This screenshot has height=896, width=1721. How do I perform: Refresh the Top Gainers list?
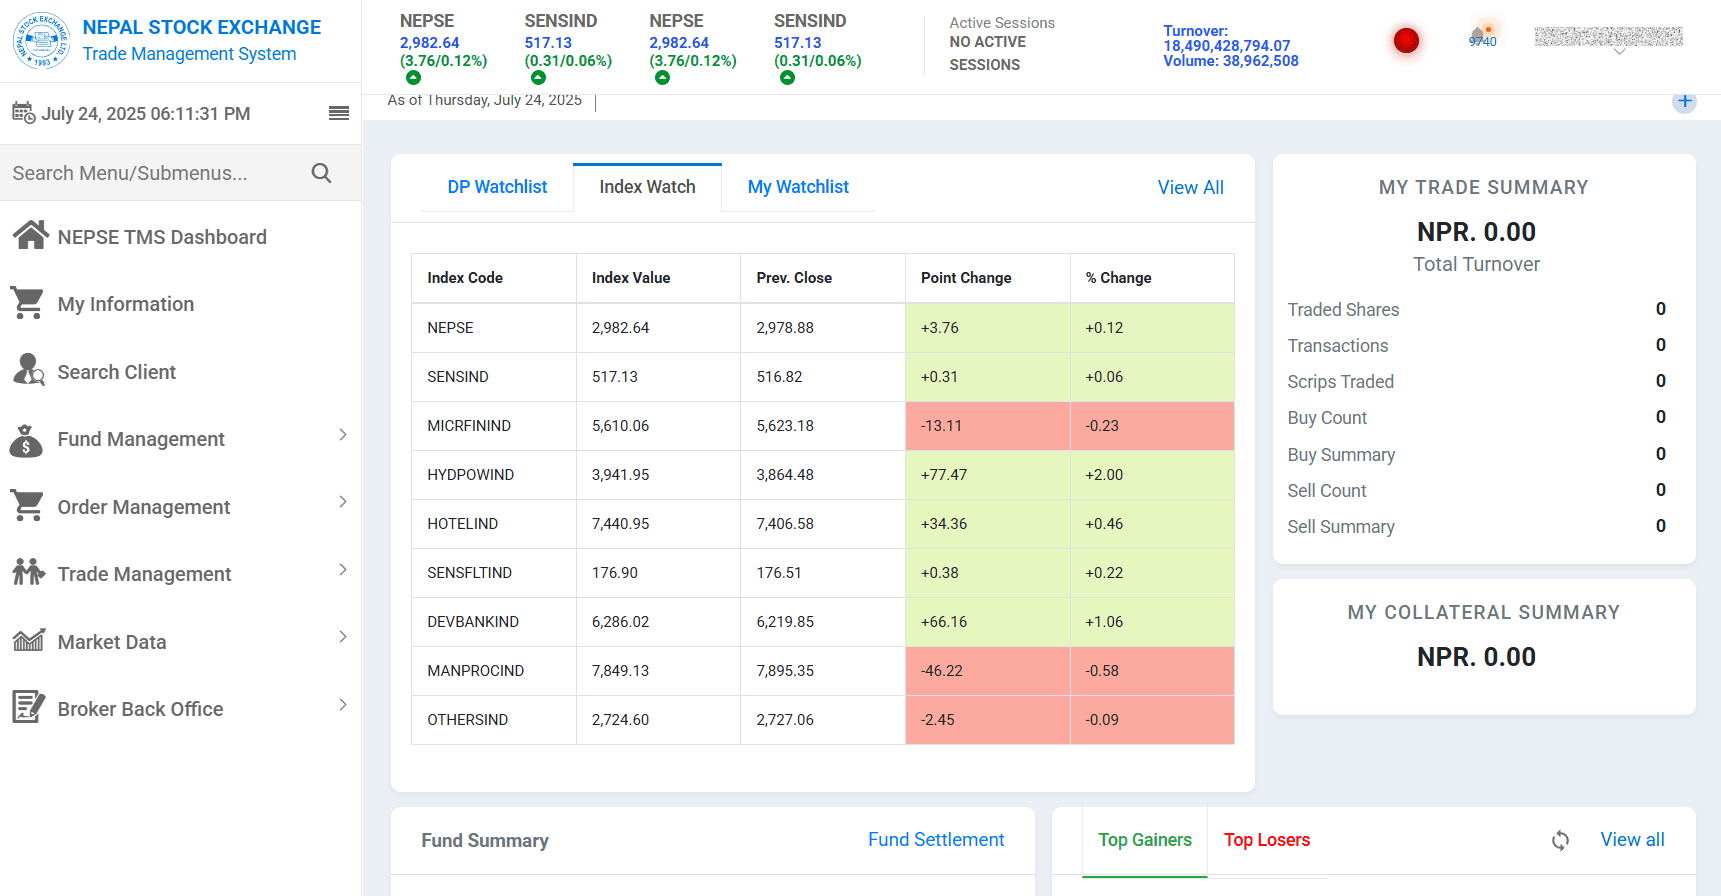[1560, 840]
